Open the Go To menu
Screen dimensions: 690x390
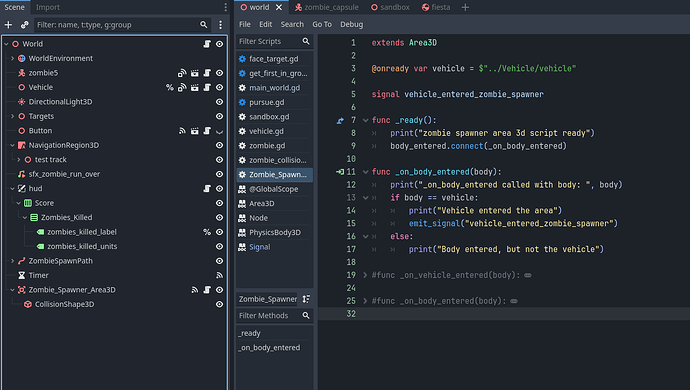click(322, 24)
